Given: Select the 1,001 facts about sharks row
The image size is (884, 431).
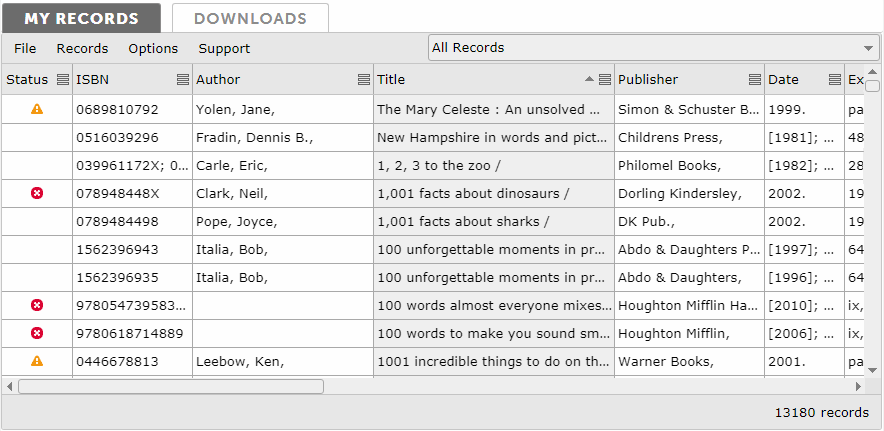Looking at the screenshot, I should pos(462,221).
